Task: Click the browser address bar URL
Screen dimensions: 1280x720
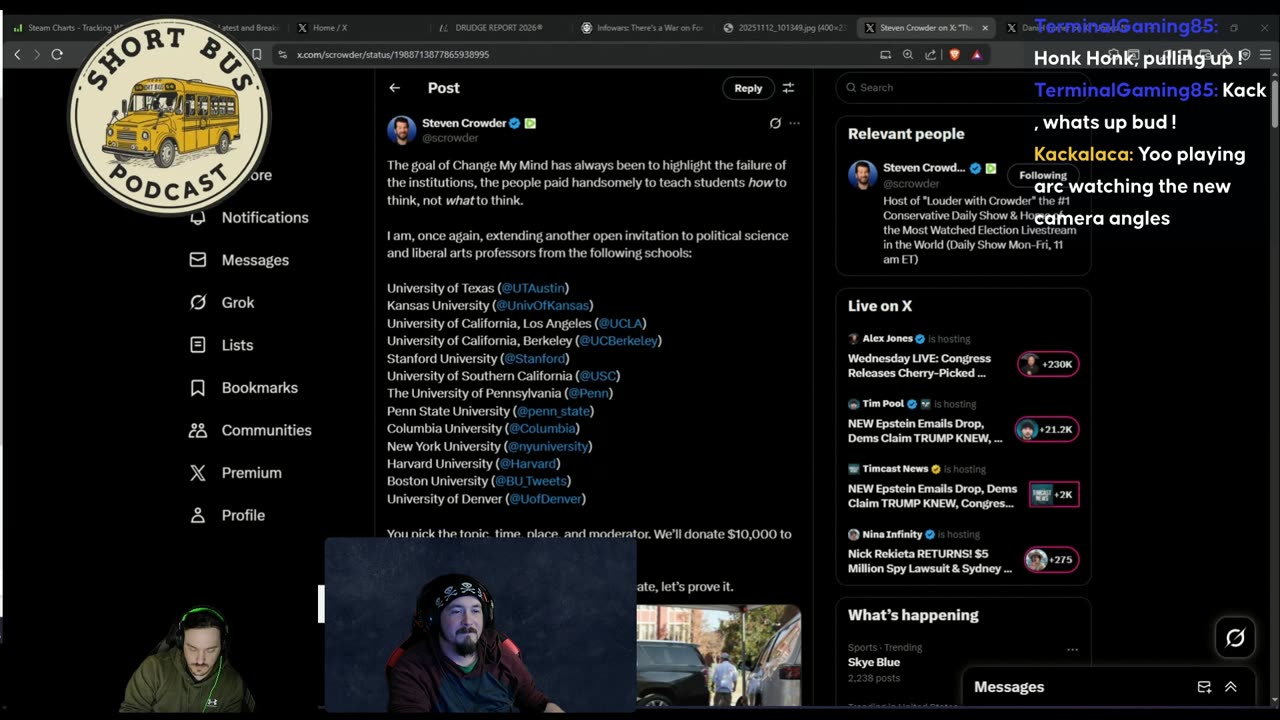Action: (392, 55)
